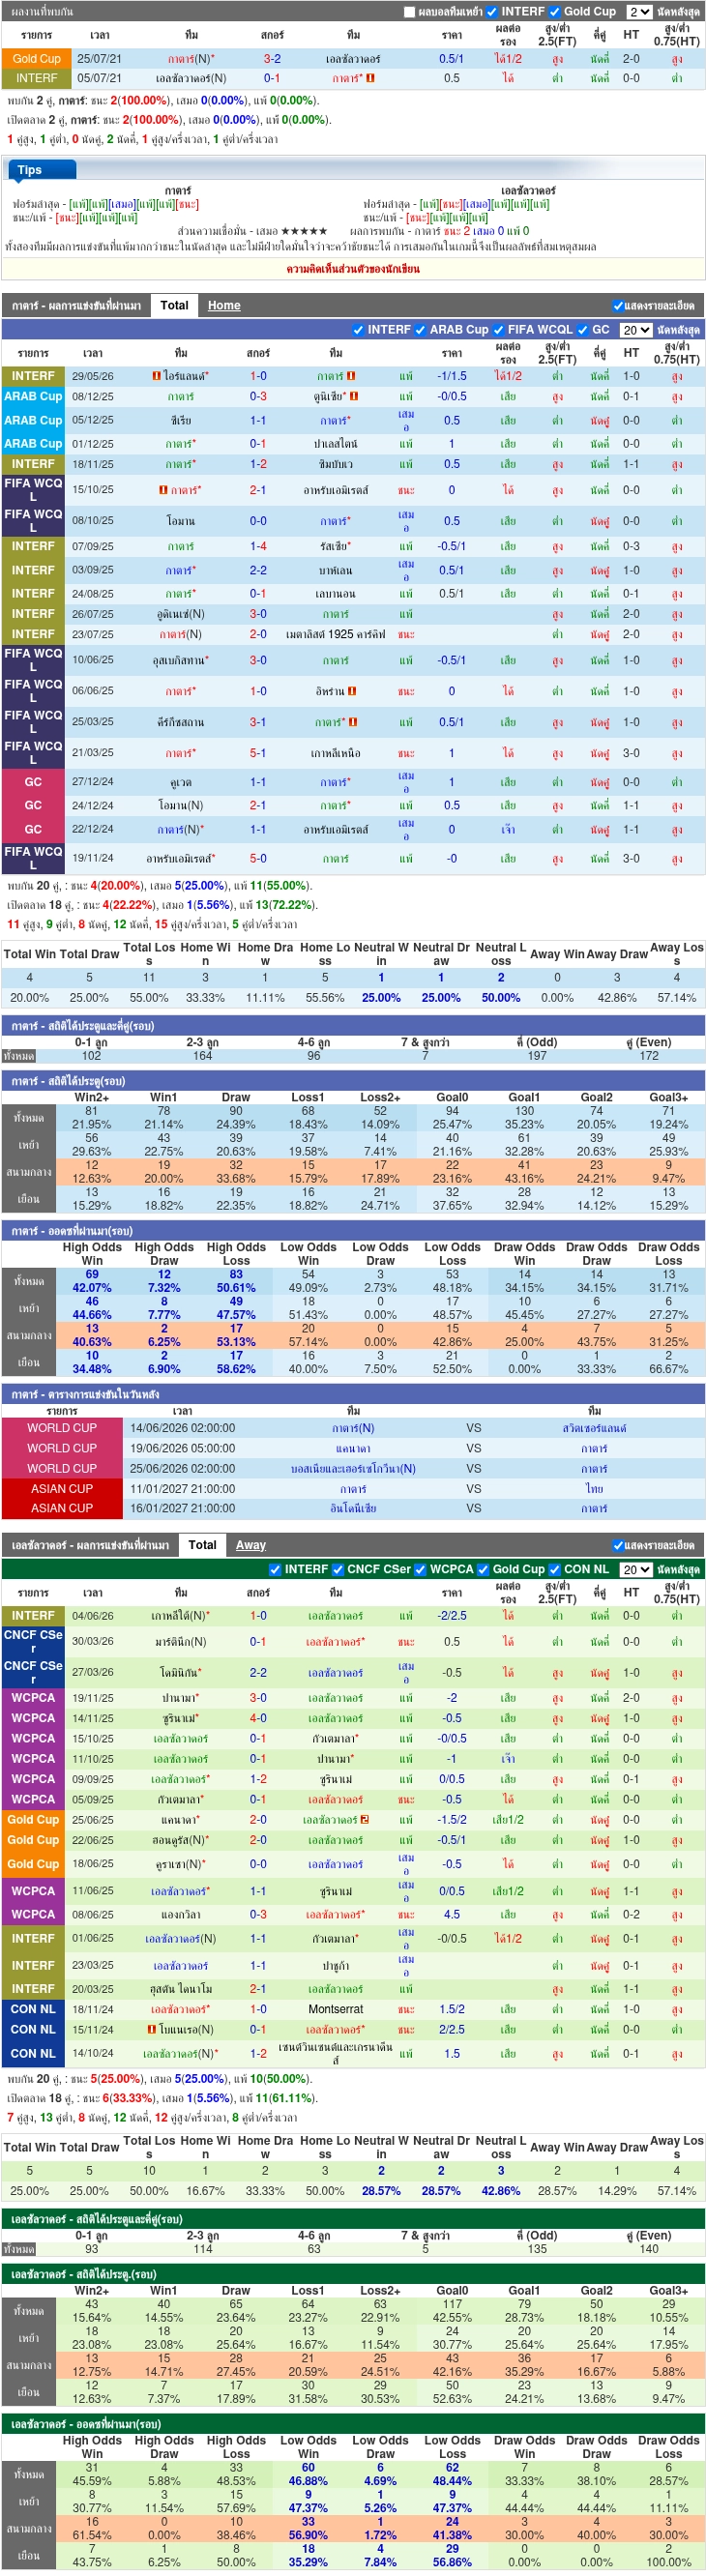Switch to the Away tab for เอลซัลวาดอร์
706x2576 pixels.
pos(251,1545)
